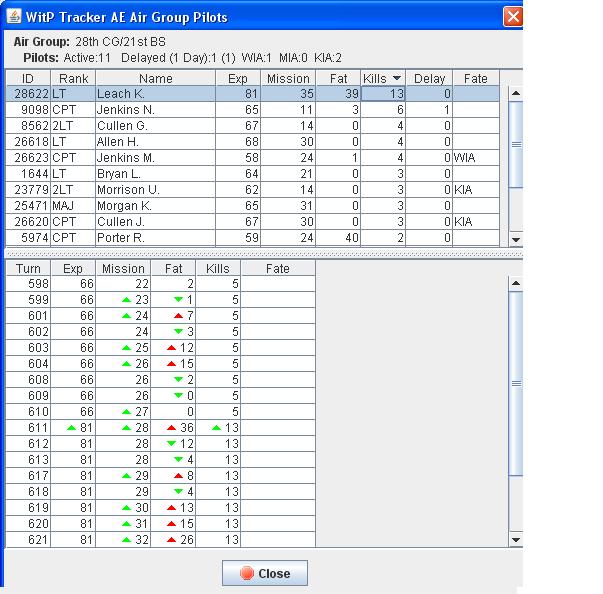Click Kills header in history table
Viewport: 603px width, 594px height.
pos(218,268)
